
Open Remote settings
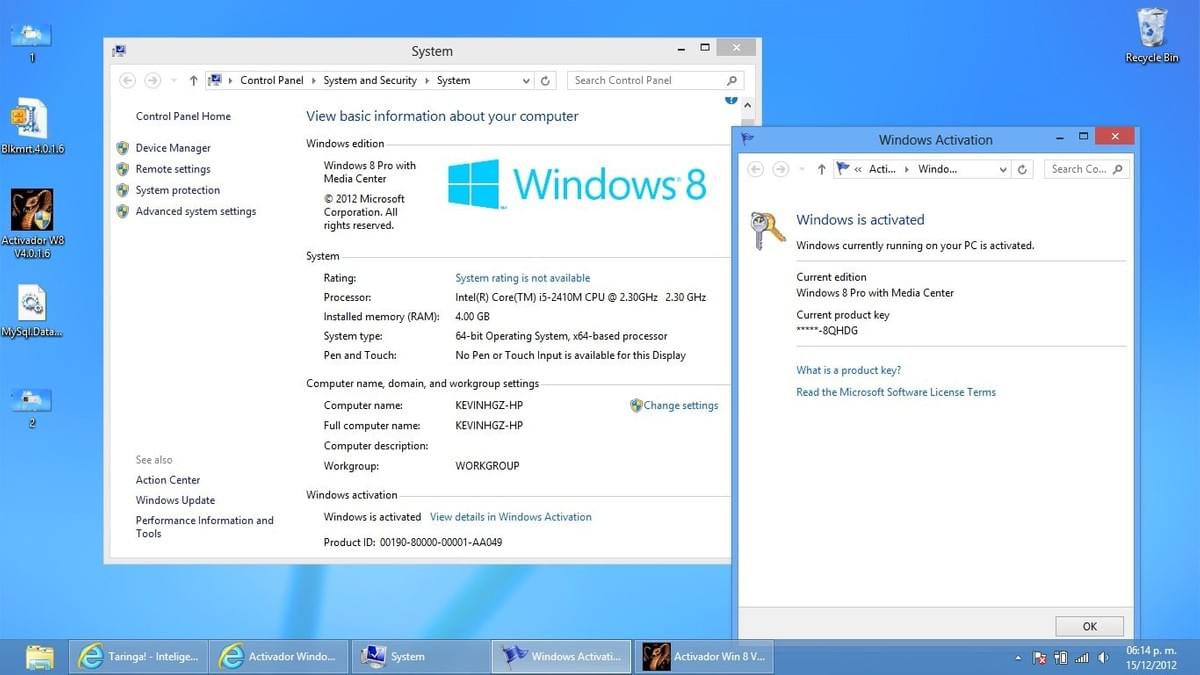[173, 169]
